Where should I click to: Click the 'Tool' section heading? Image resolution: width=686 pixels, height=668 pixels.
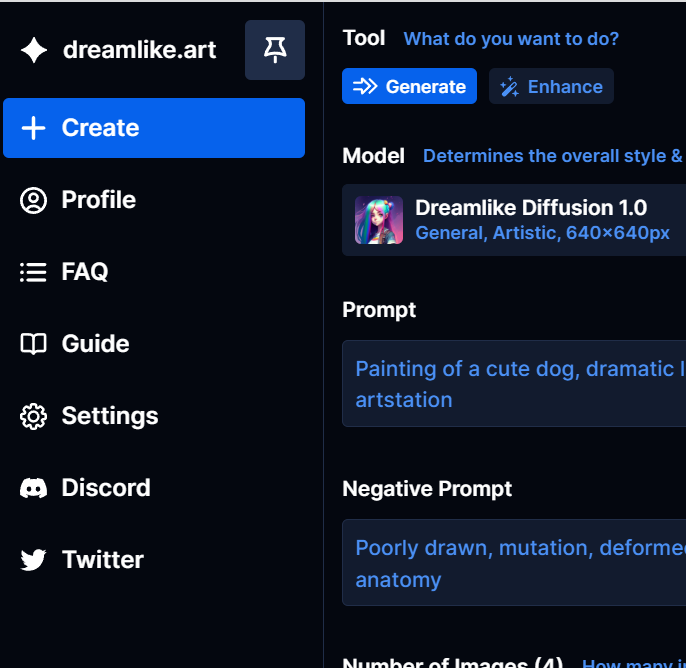click(364, 38)
